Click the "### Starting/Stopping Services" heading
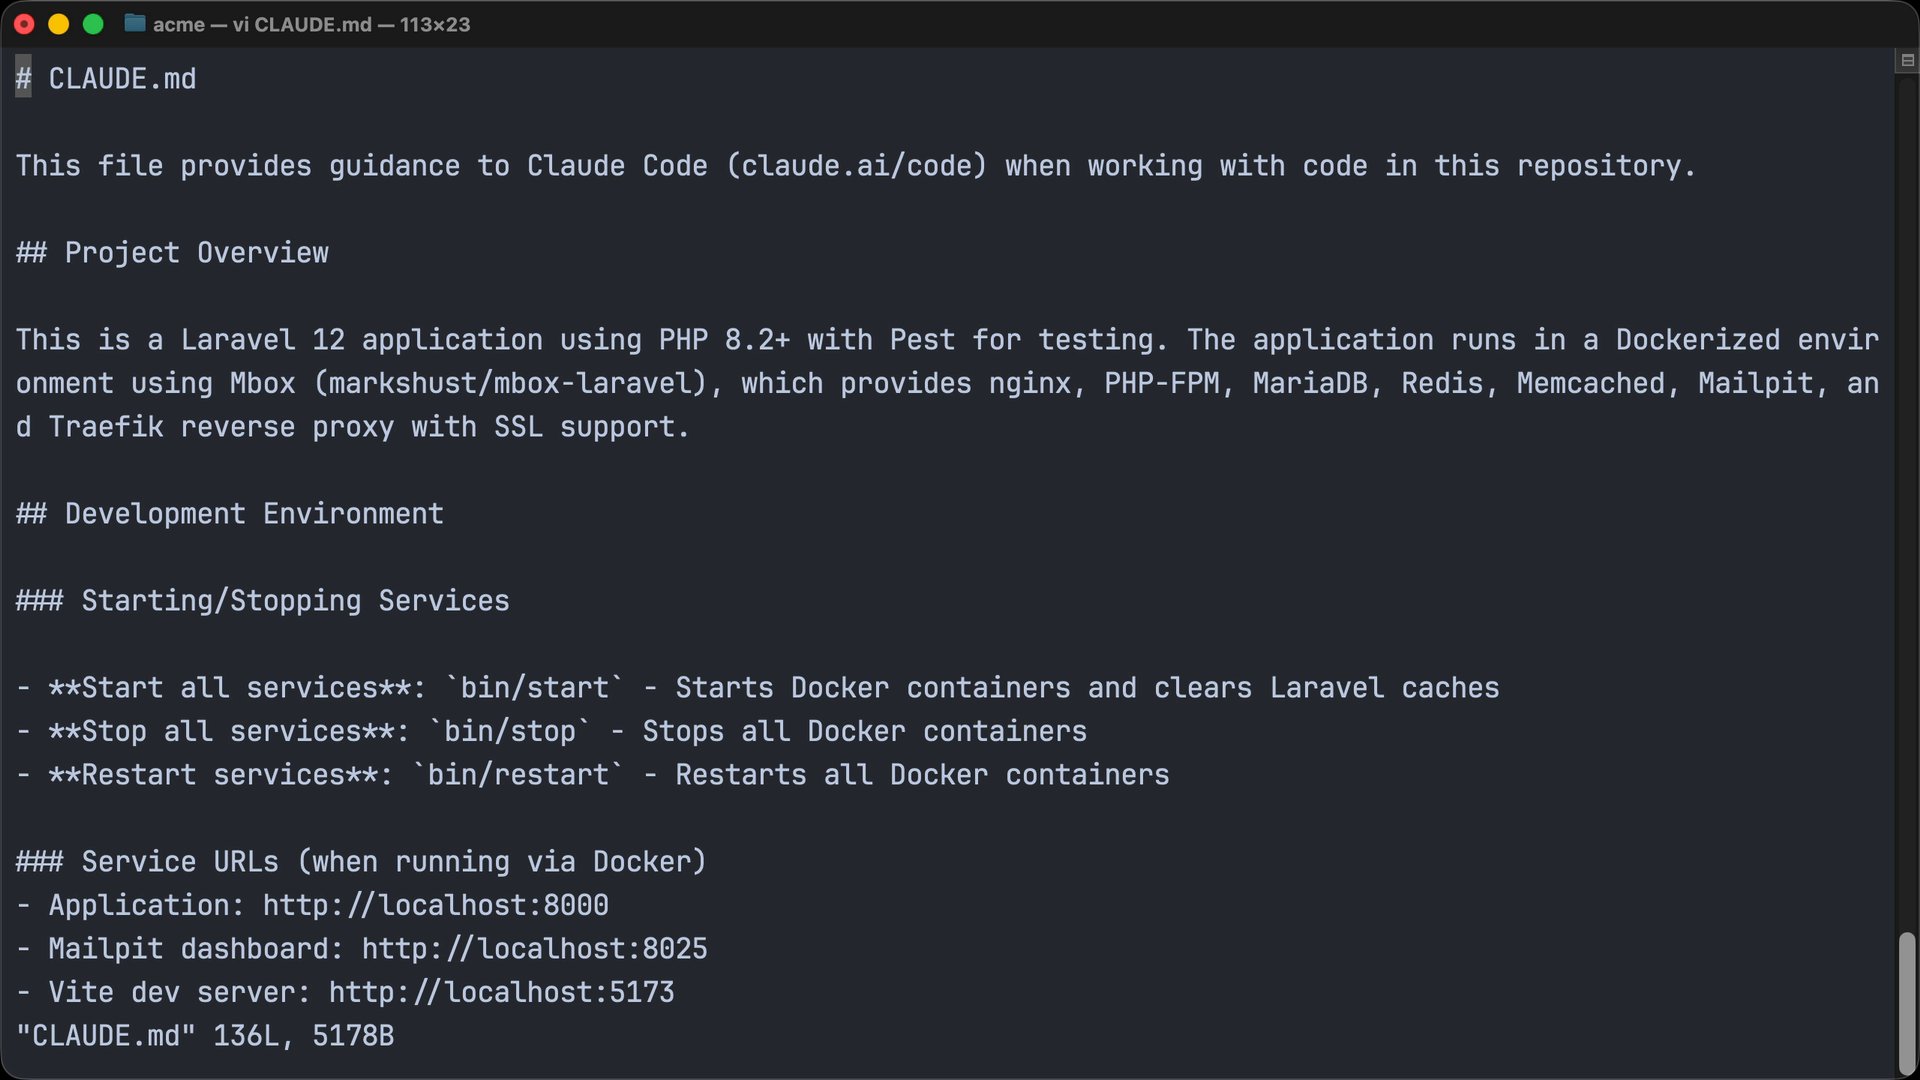 click(263, 601)
